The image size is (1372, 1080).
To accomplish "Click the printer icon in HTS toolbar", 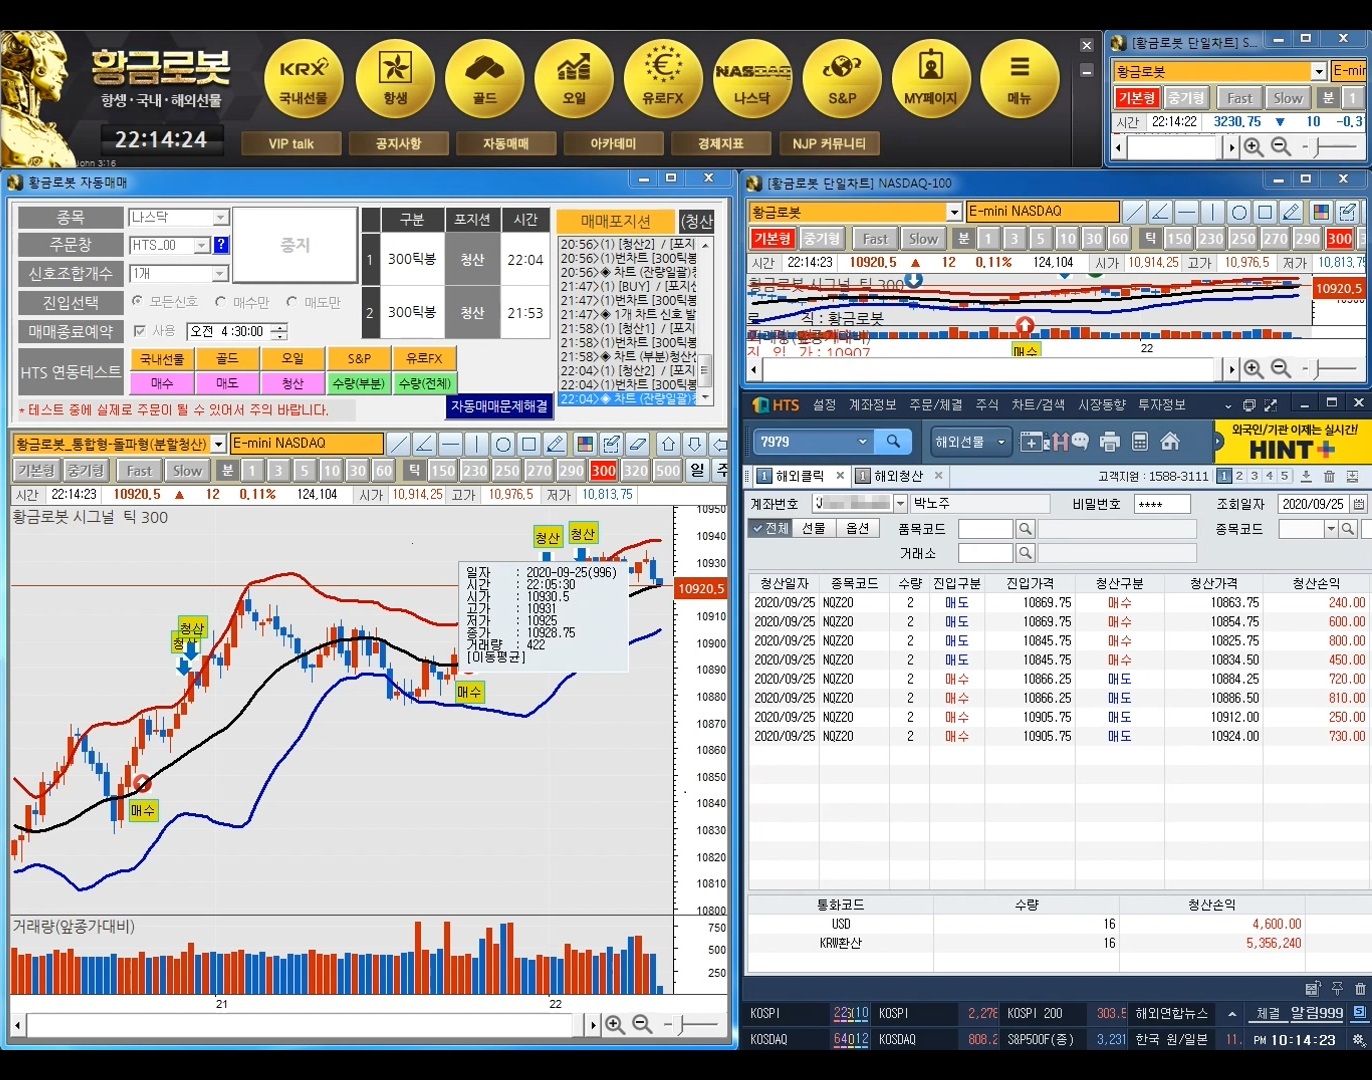I will point(1110,441).
